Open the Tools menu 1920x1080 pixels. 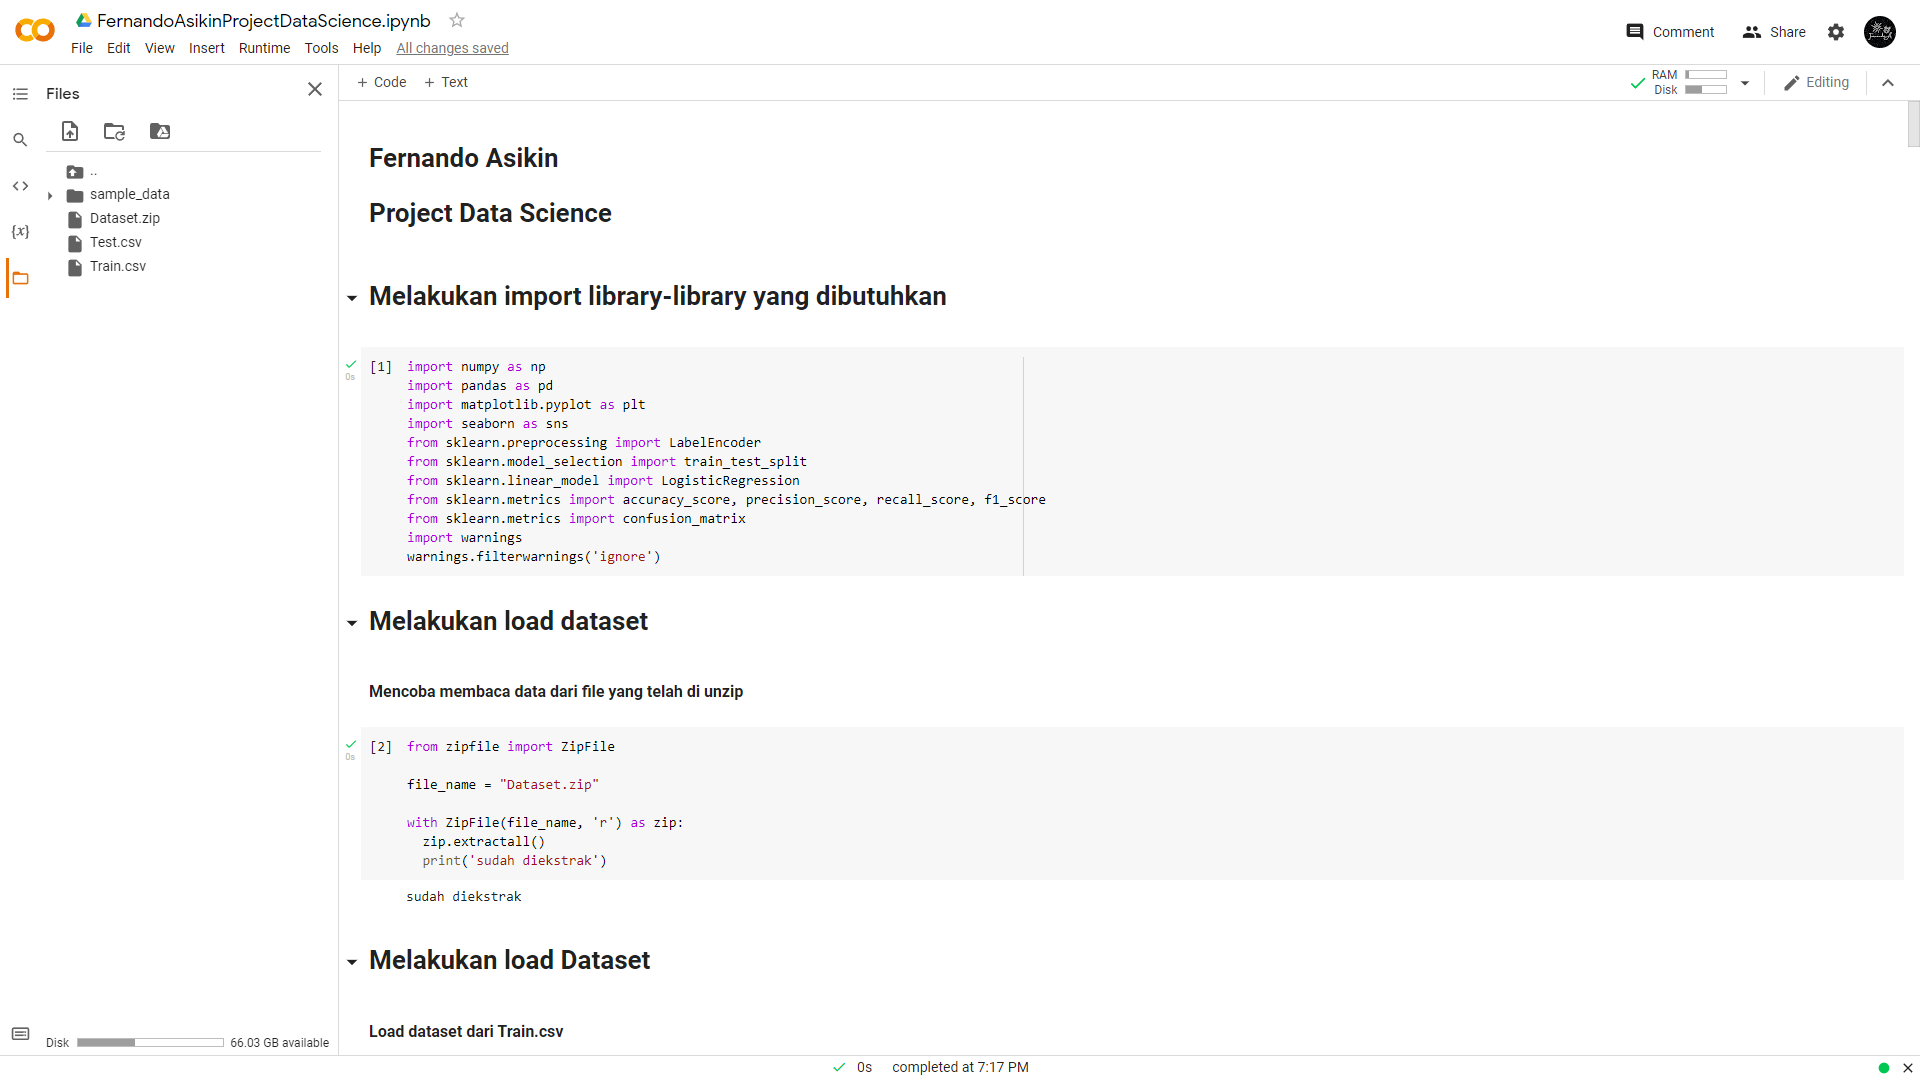point(321,48)
